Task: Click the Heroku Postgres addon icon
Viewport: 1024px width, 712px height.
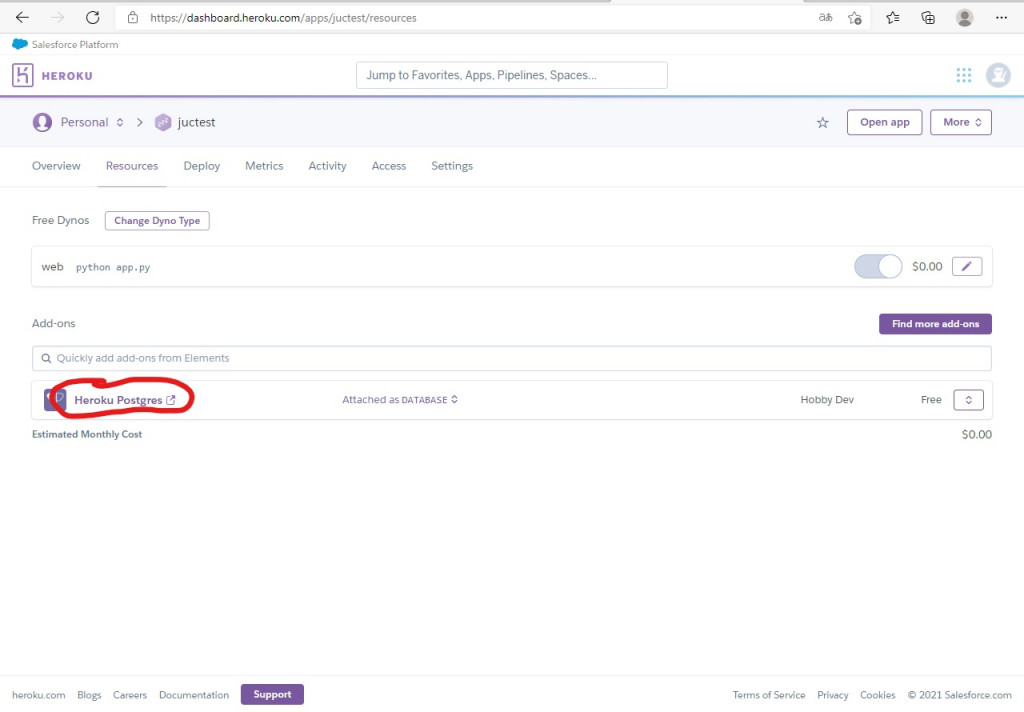Action: (55, 400)
